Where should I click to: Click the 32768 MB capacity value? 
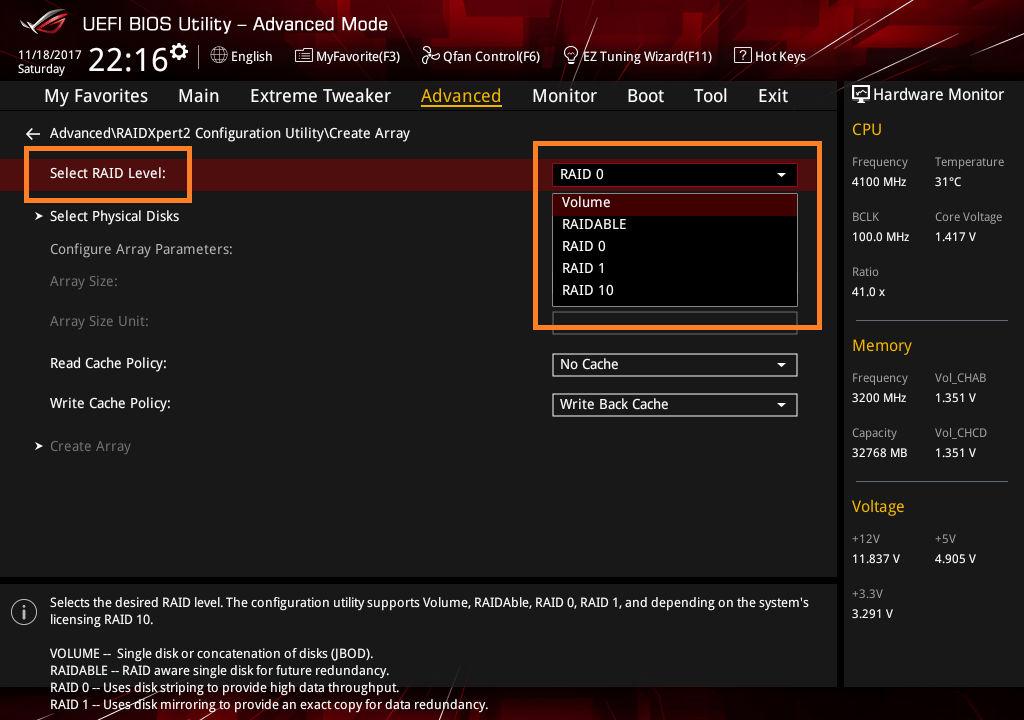click(x=880, y=453)
